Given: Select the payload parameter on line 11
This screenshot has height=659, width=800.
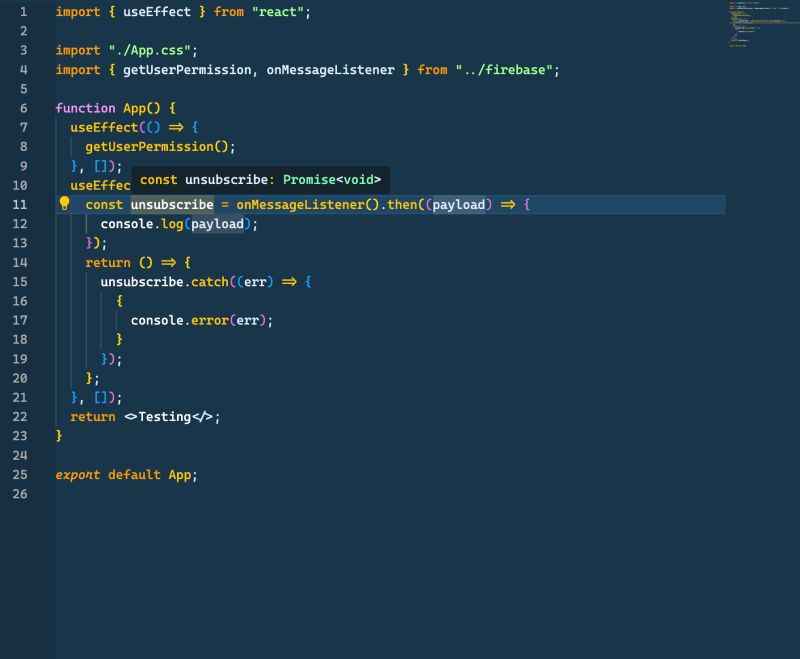Looking at the screenshot, I should coord(460,204).
